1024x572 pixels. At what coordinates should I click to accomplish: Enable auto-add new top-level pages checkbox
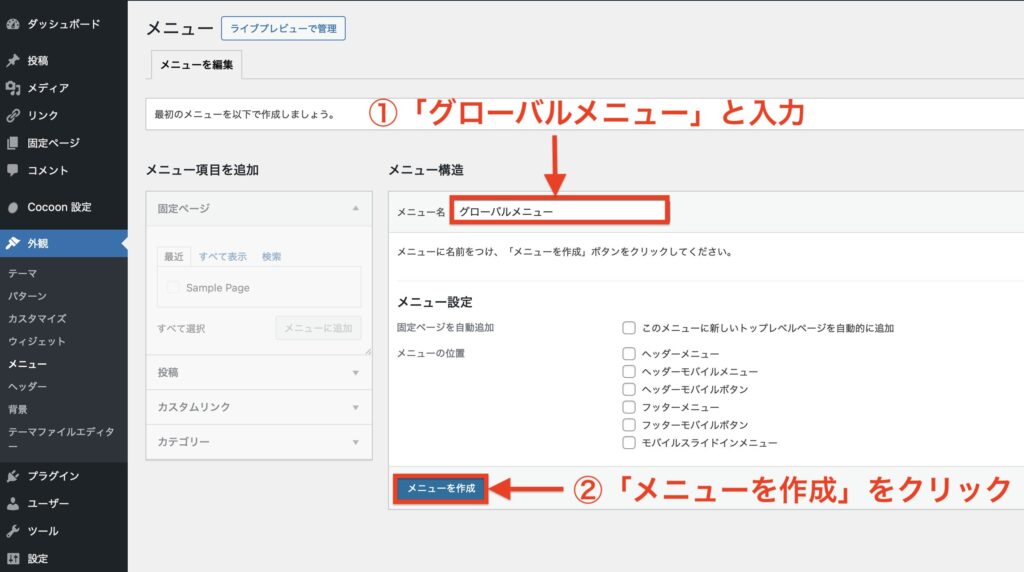pos(629,328)
